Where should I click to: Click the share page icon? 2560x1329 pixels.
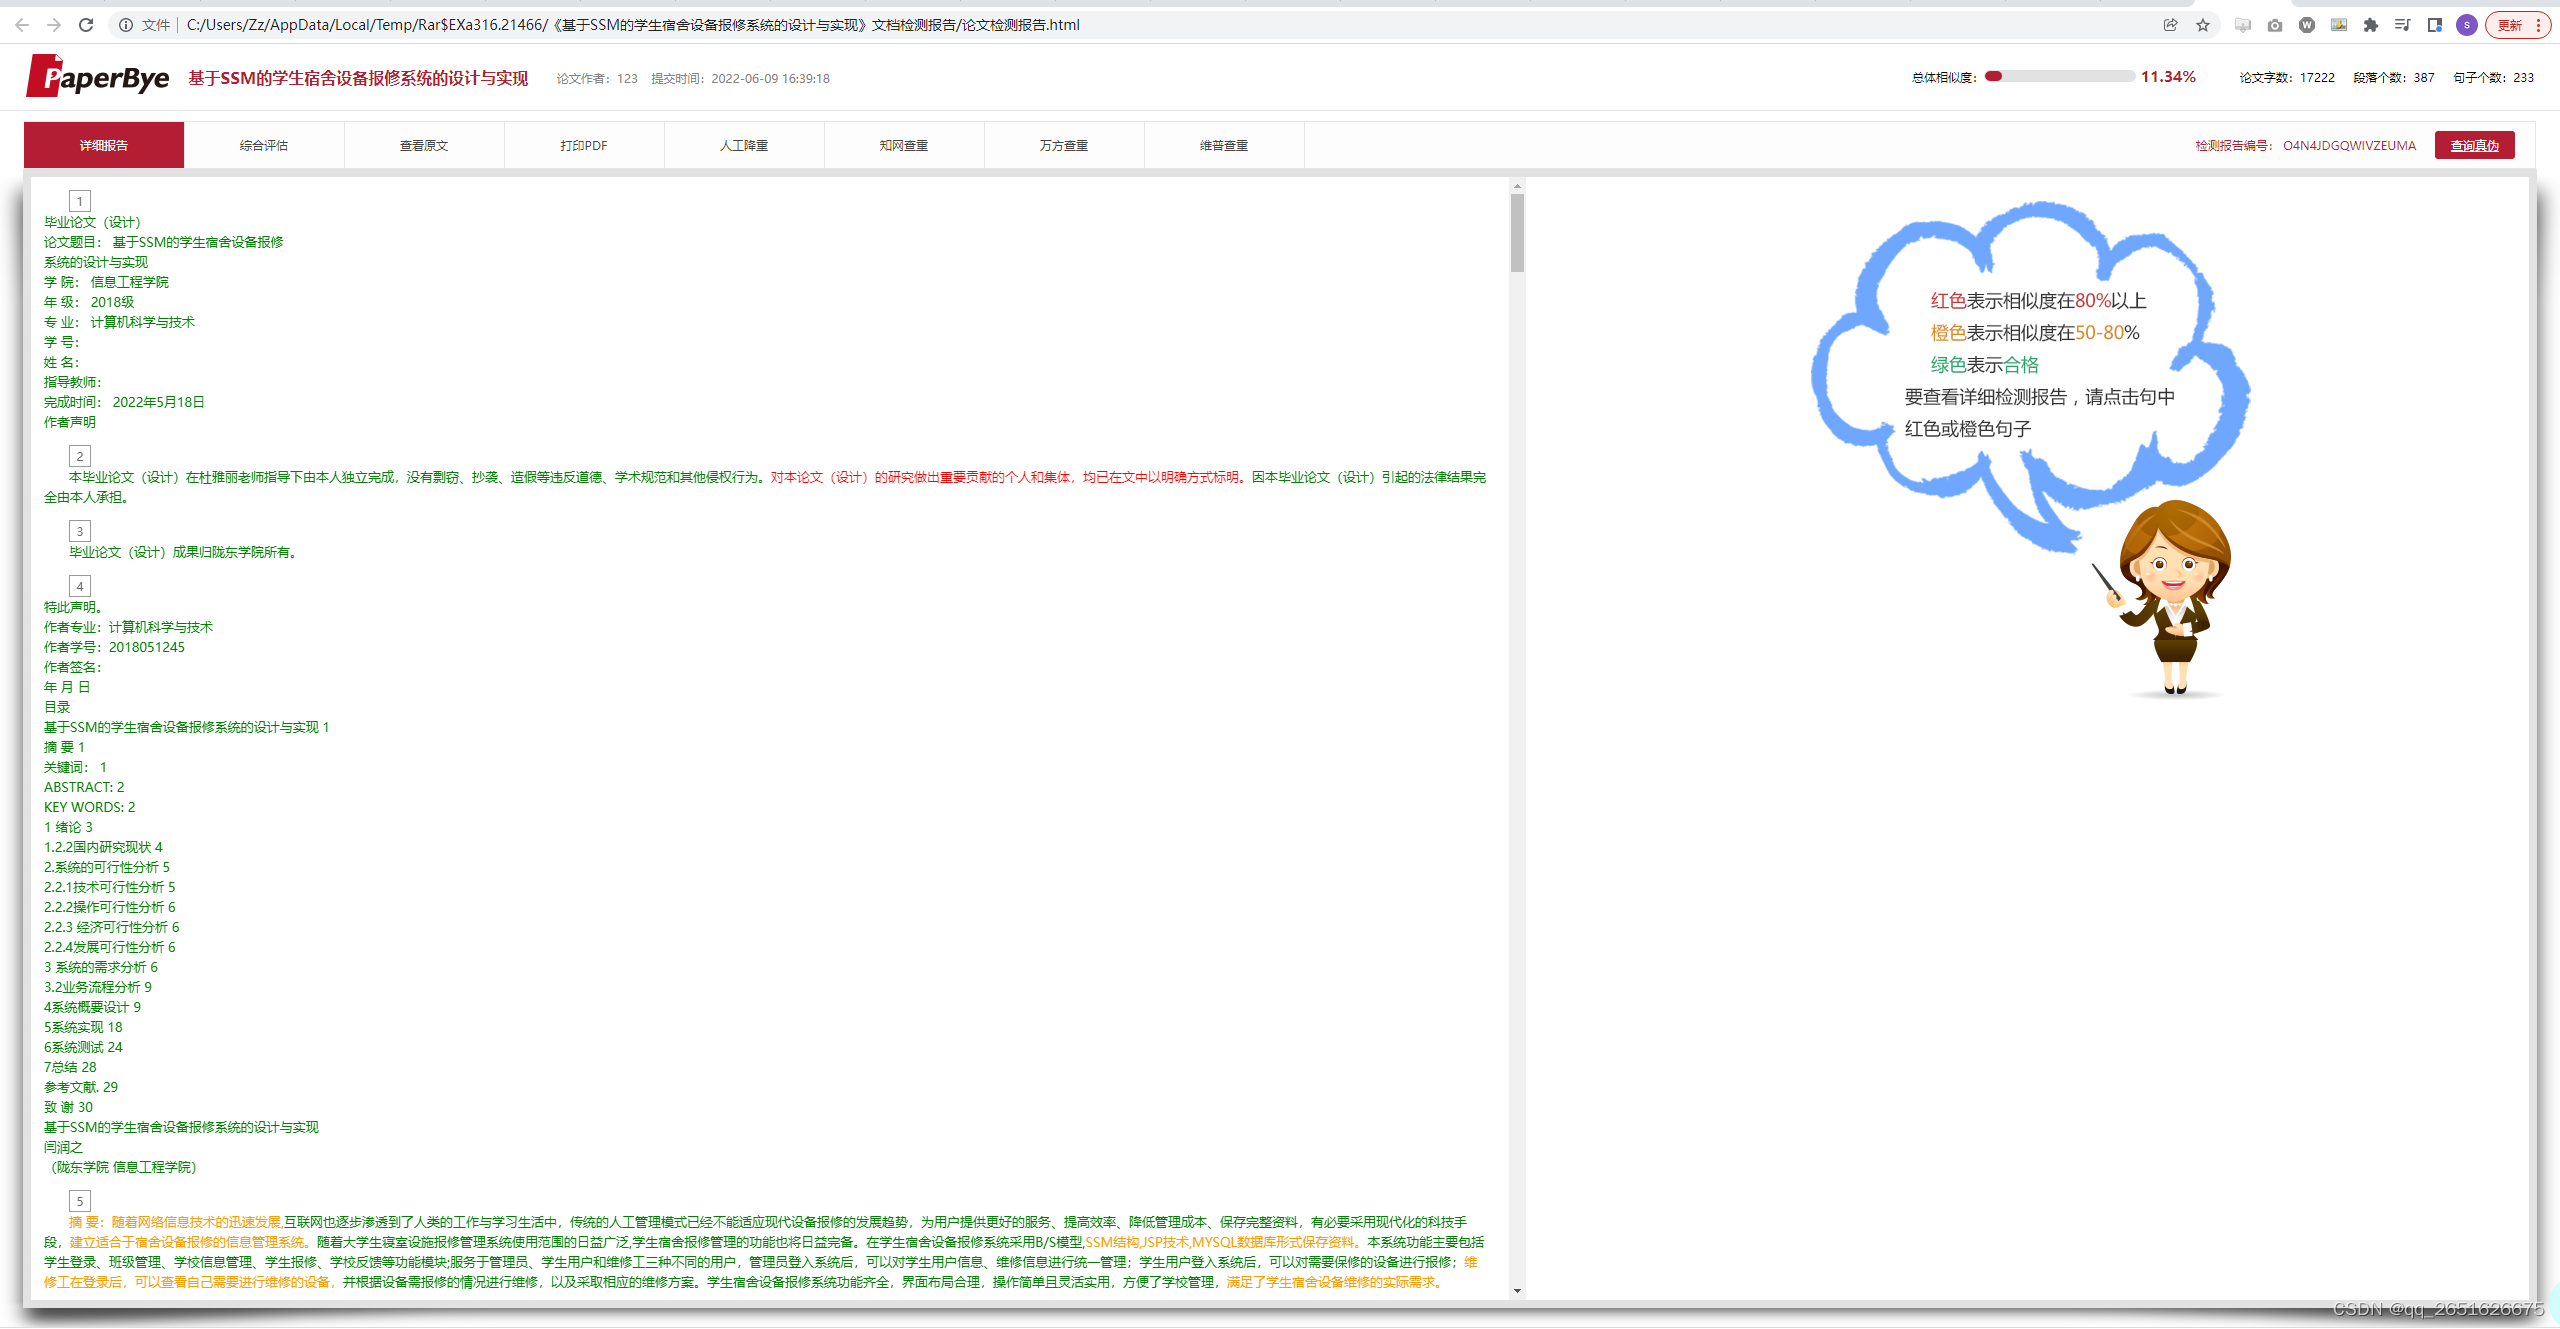(2170, 25)
